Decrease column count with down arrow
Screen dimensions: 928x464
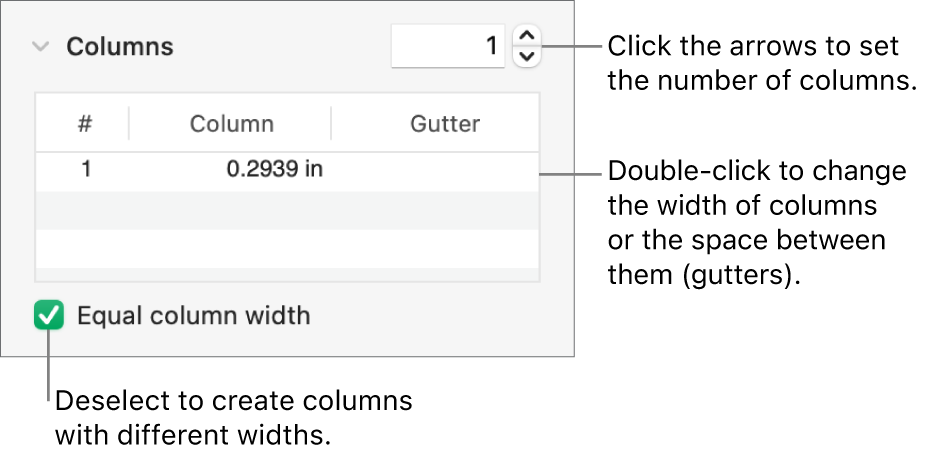point(527,56)
